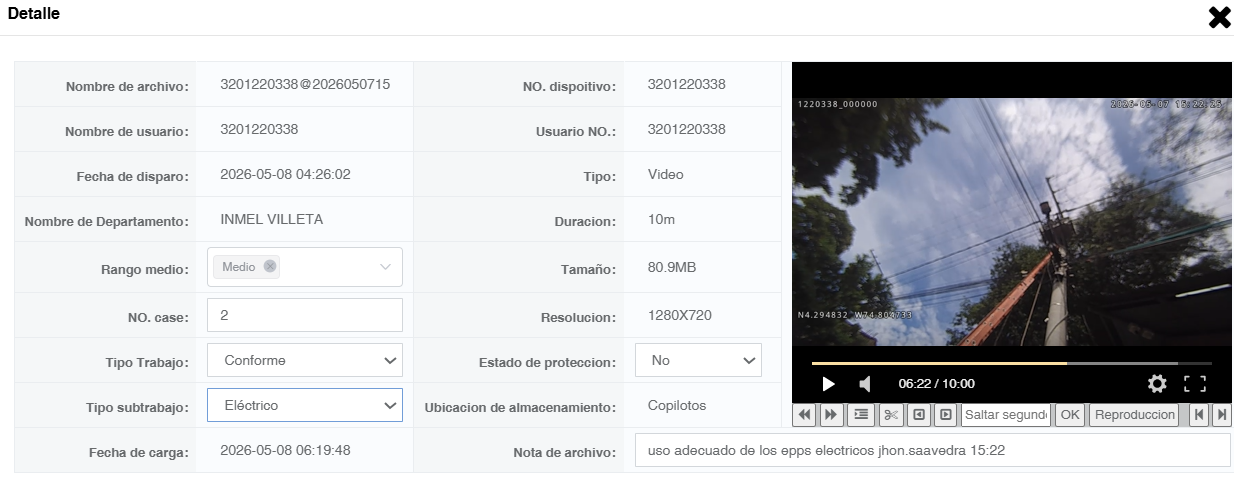1234x484 pixels.
Task: Click the NO. dispoitivo value 3201220338
Action: pyautogui.click(x=687, y=84)
